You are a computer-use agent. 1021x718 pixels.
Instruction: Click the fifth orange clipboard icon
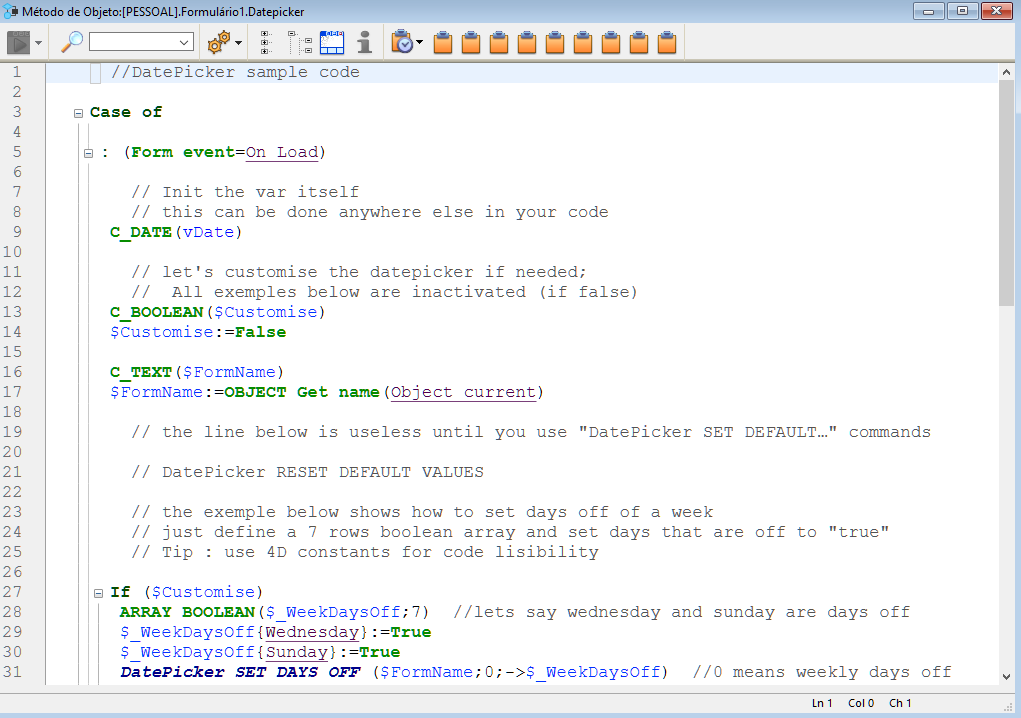(555, 42)
